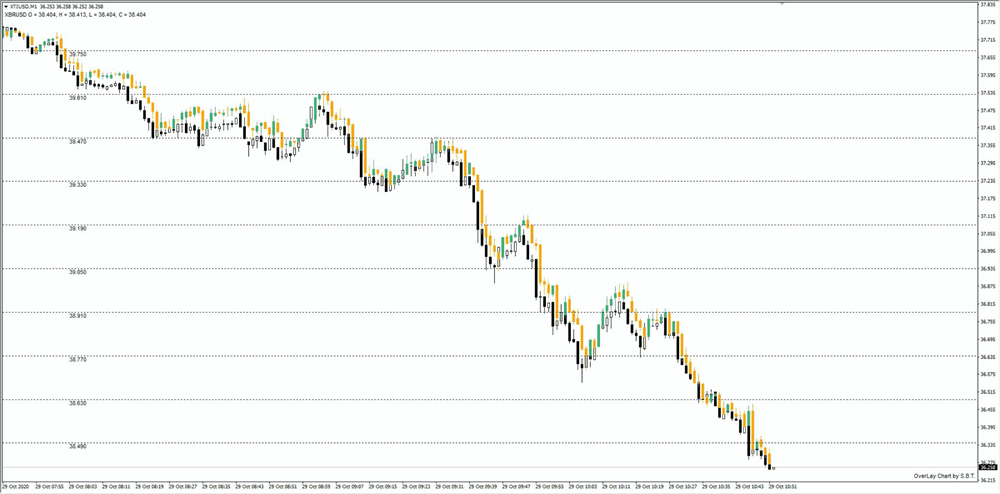Screen dimensions: 1000x494
Task: Select the overlay price label 39.470
Action: [78, 142]
